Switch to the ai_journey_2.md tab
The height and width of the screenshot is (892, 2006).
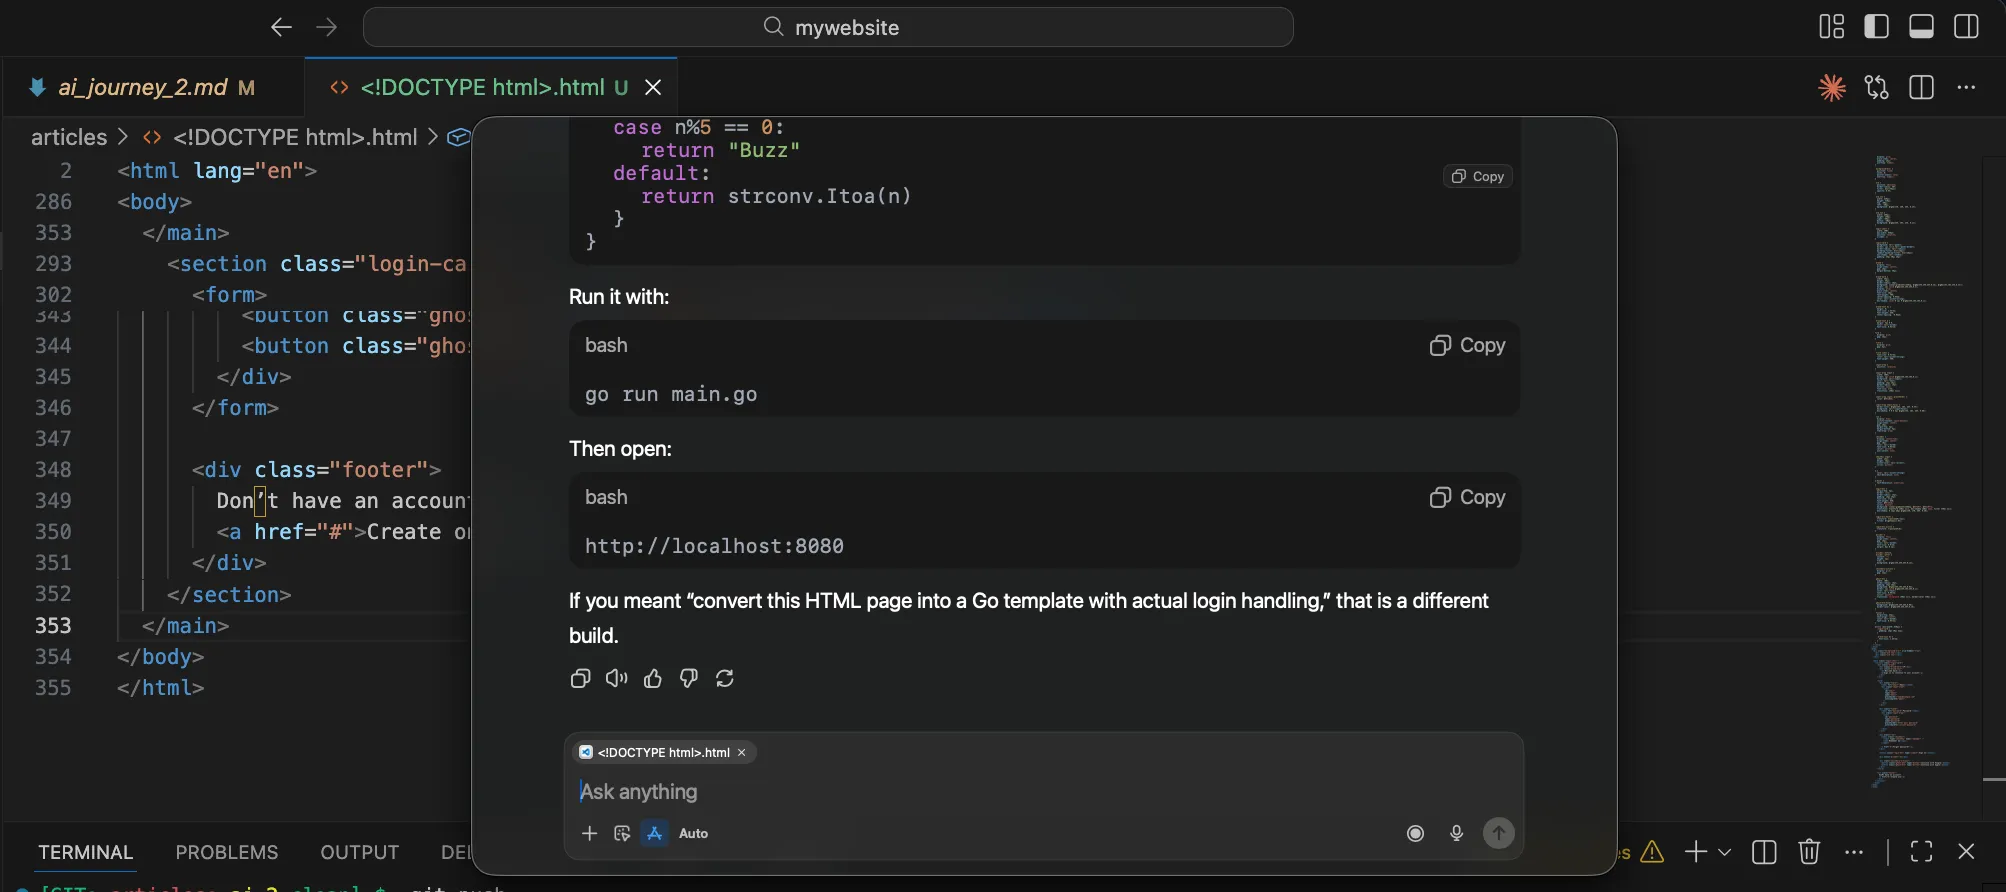[142, 88]
